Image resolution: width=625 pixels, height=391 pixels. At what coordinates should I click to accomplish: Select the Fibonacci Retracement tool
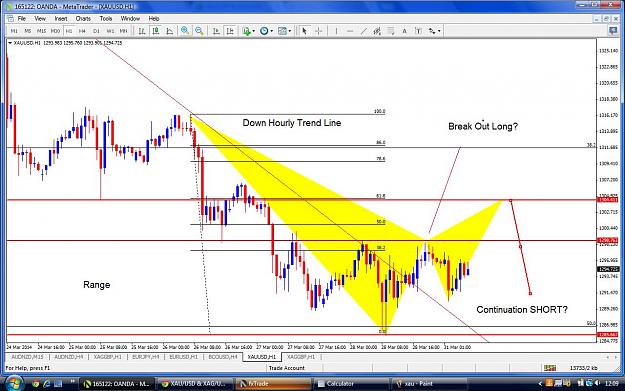(391, 31)
